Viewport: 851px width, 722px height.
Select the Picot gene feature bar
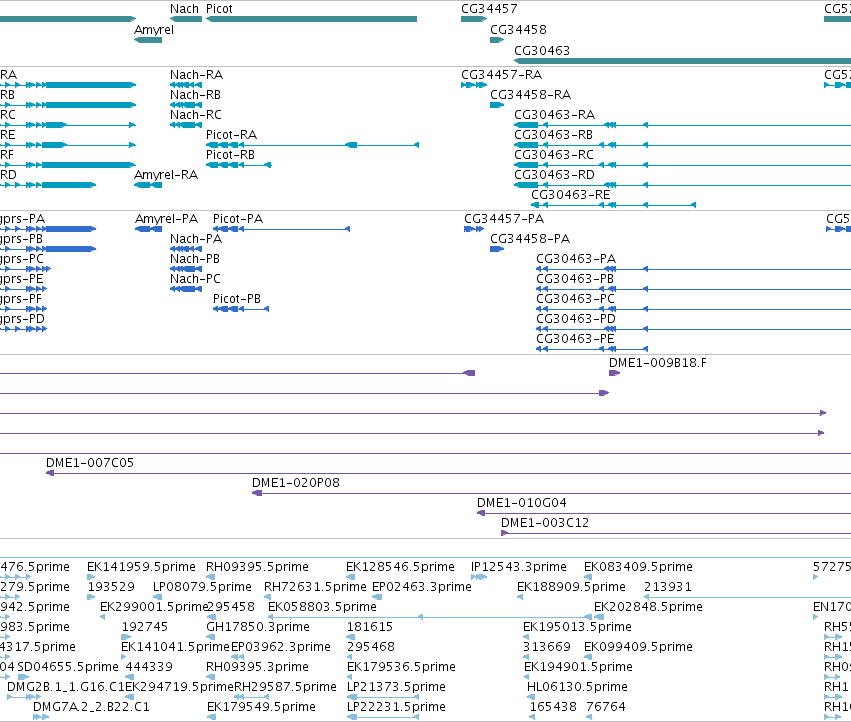pyautogui.click(x=312, y=19)
